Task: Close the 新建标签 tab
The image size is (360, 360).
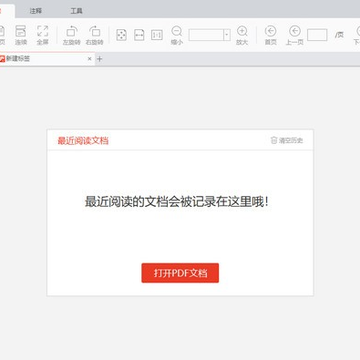Action: (89, 59)
